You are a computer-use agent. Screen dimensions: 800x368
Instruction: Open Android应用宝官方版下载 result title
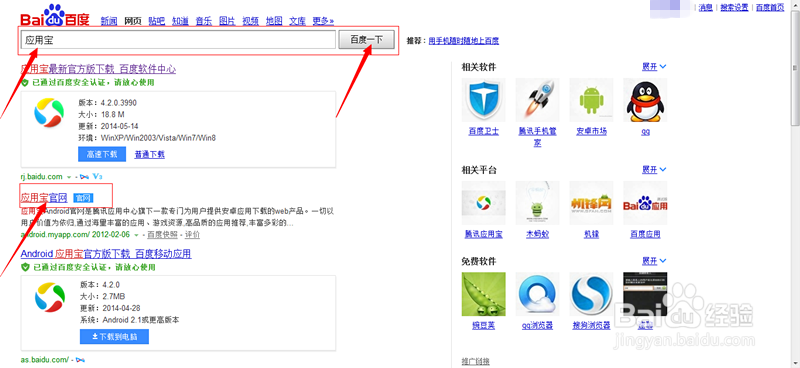(x=106, y=254)
